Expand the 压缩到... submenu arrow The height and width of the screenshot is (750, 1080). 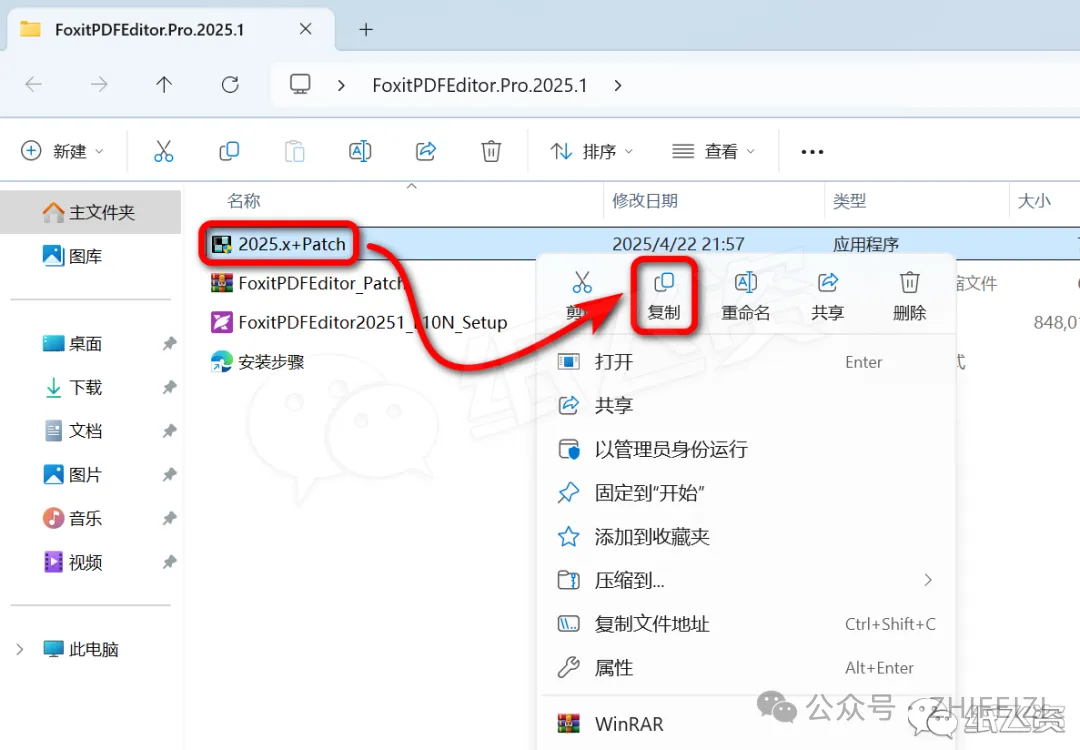coord(928,580)
